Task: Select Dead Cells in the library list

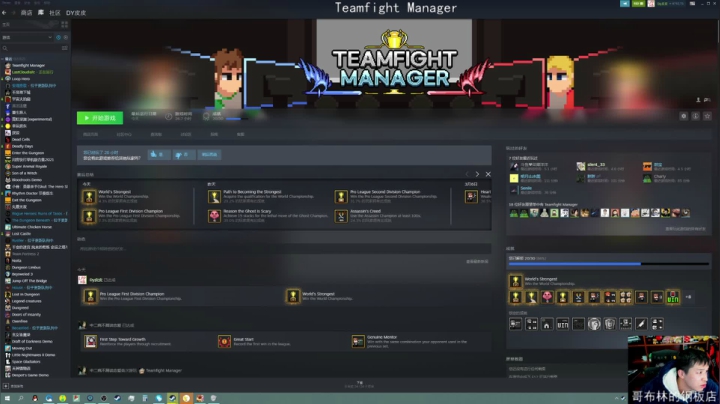Action: (x=21, y=140)
